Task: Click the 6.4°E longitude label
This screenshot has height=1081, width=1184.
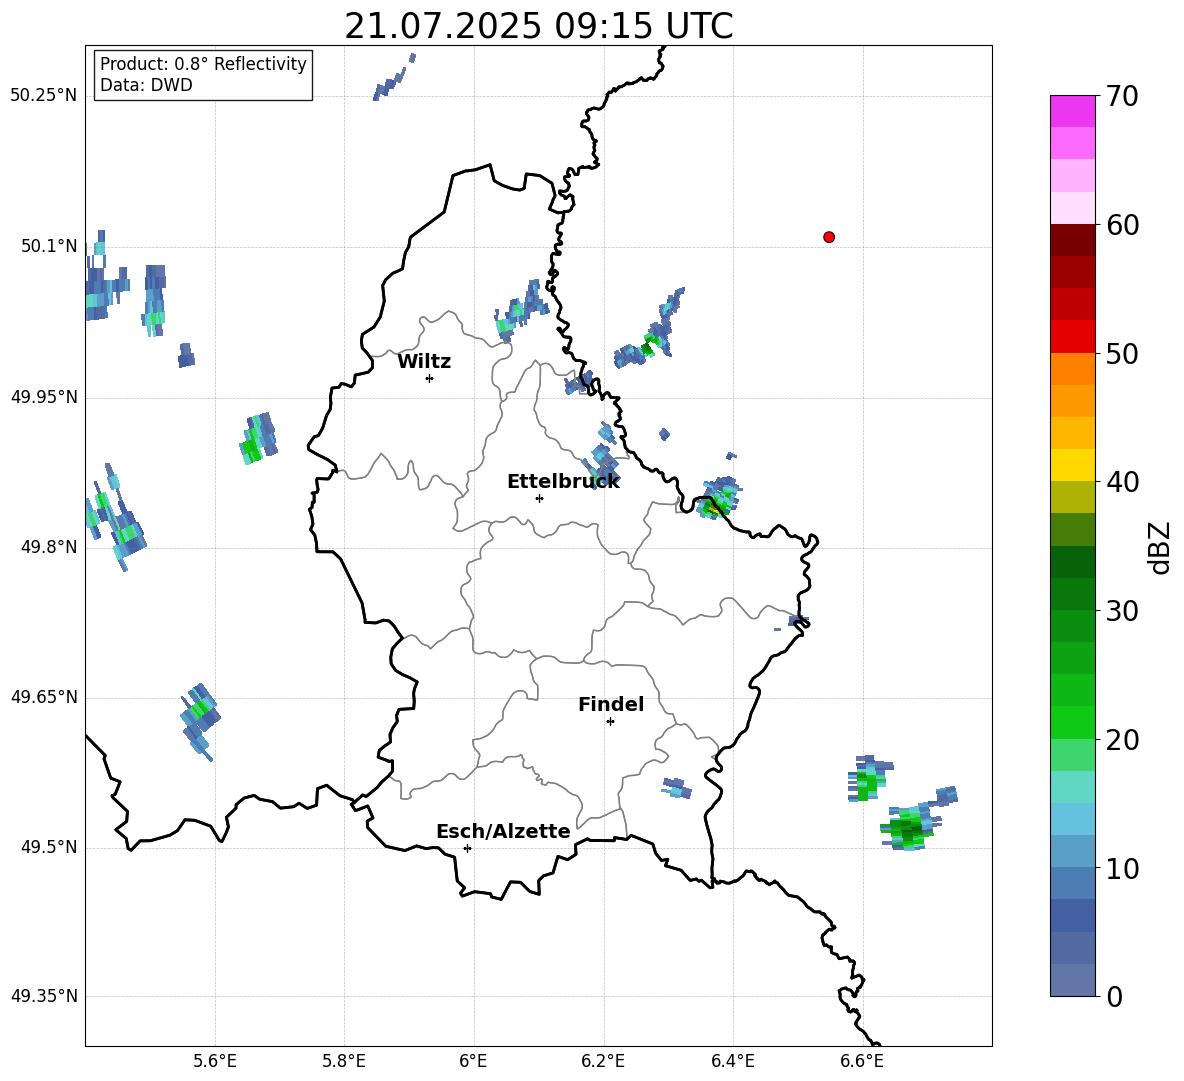Action: pyautogui.click(x=732, y=1061)
